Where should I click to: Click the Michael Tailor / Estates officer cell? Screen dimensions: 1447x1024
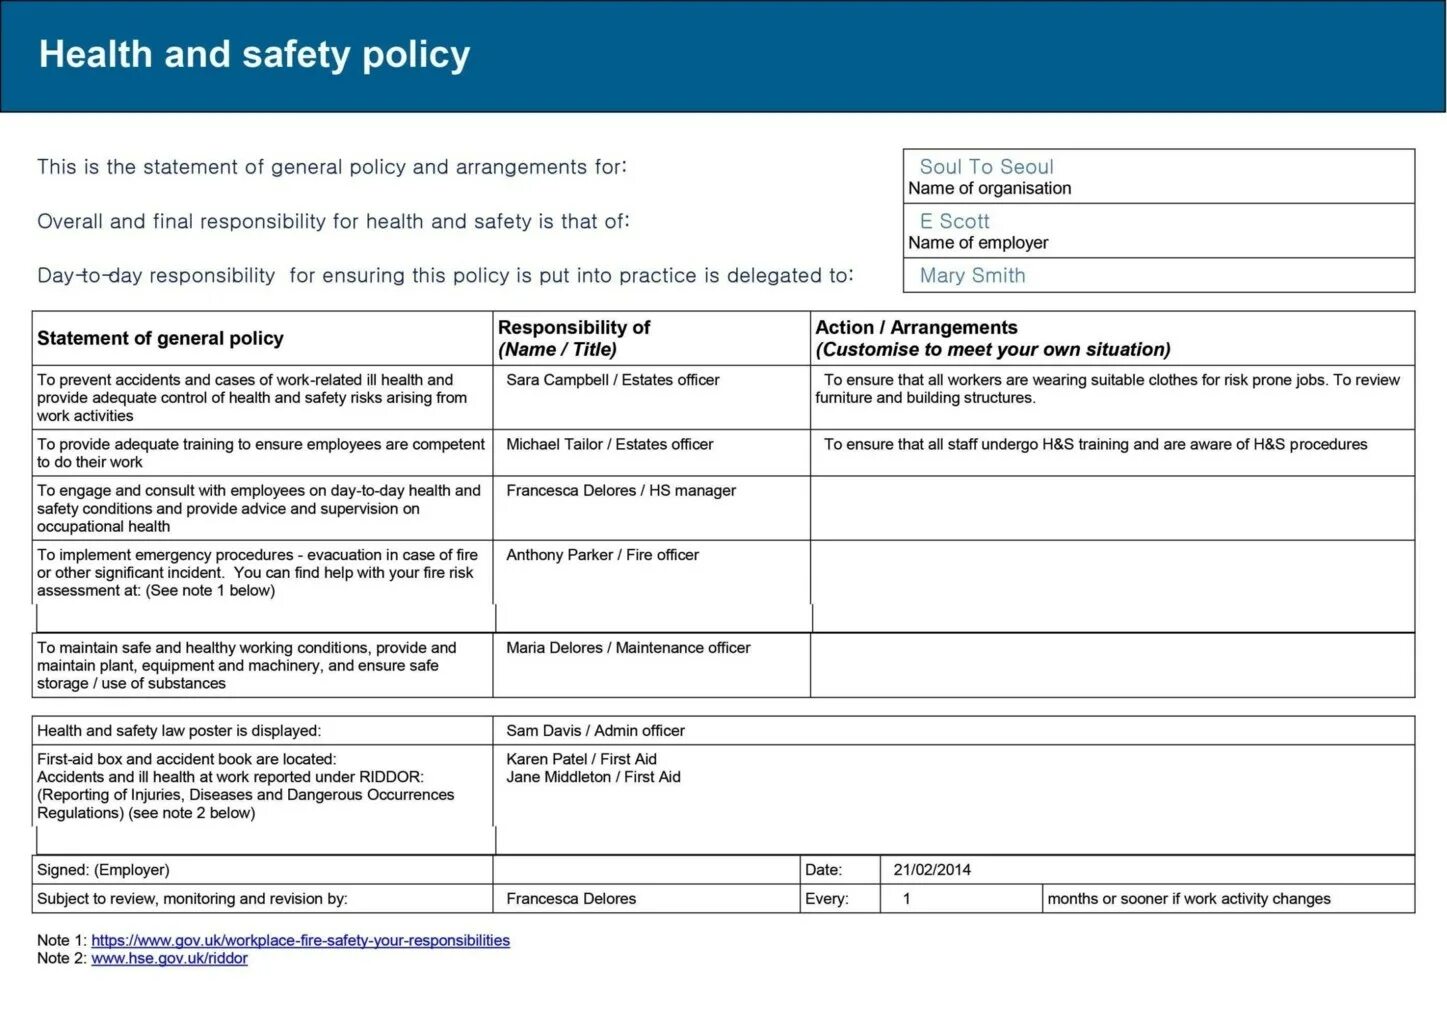[651, 453]
